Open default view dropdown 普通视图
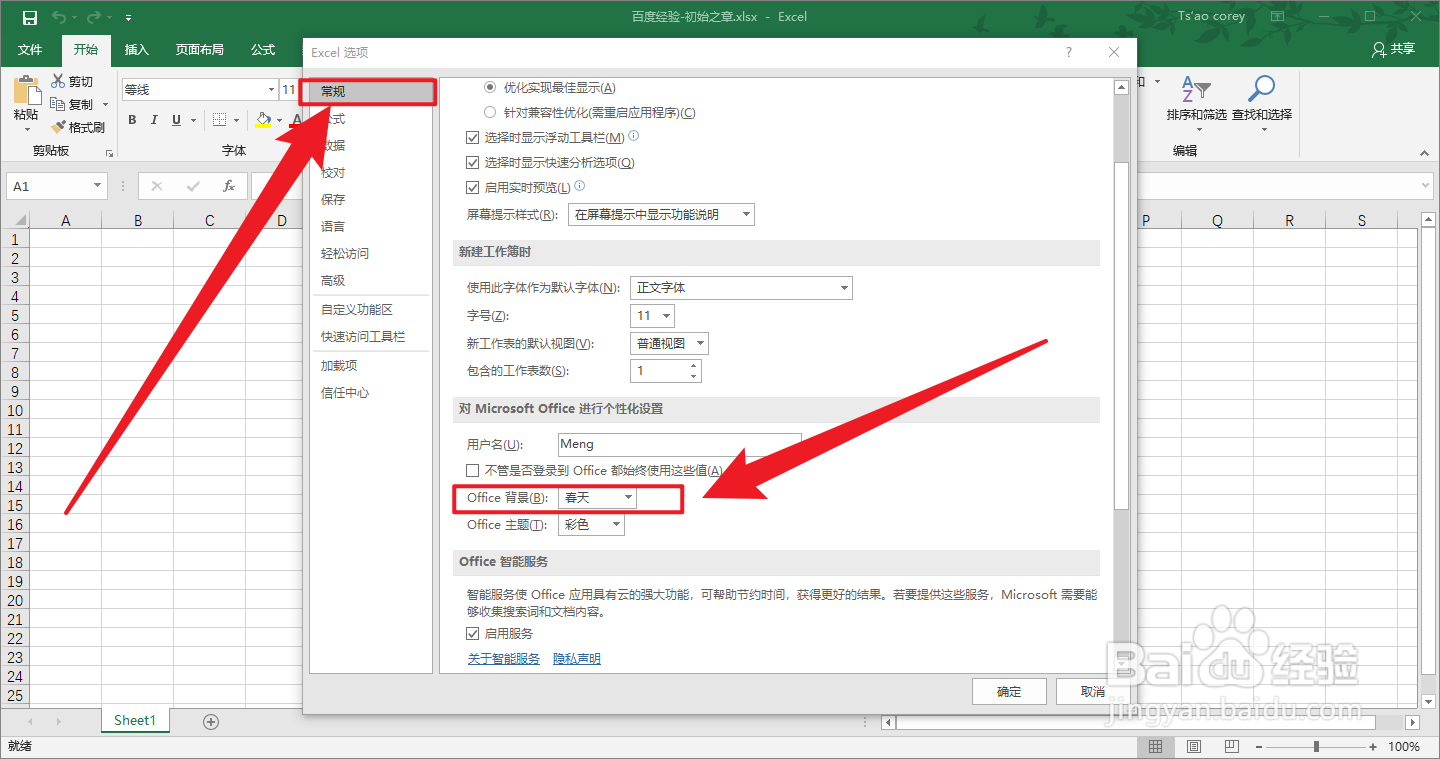Image resolution: width=1440 pixels, height=759 pixels. pyautogui.click(x=669, y=344)
